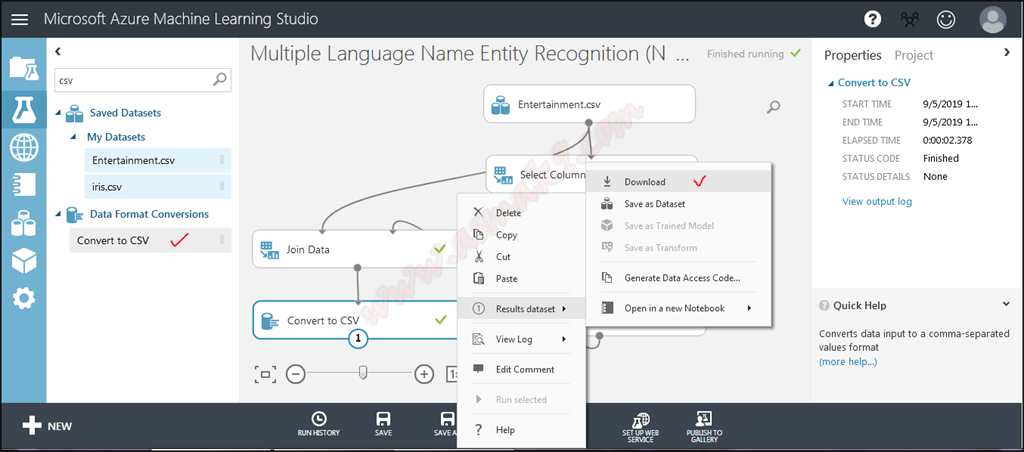This screenshot has width=1024, height=452.
Task: Expand Open in a new Notebook submenu
Action: tap(679, 308)
